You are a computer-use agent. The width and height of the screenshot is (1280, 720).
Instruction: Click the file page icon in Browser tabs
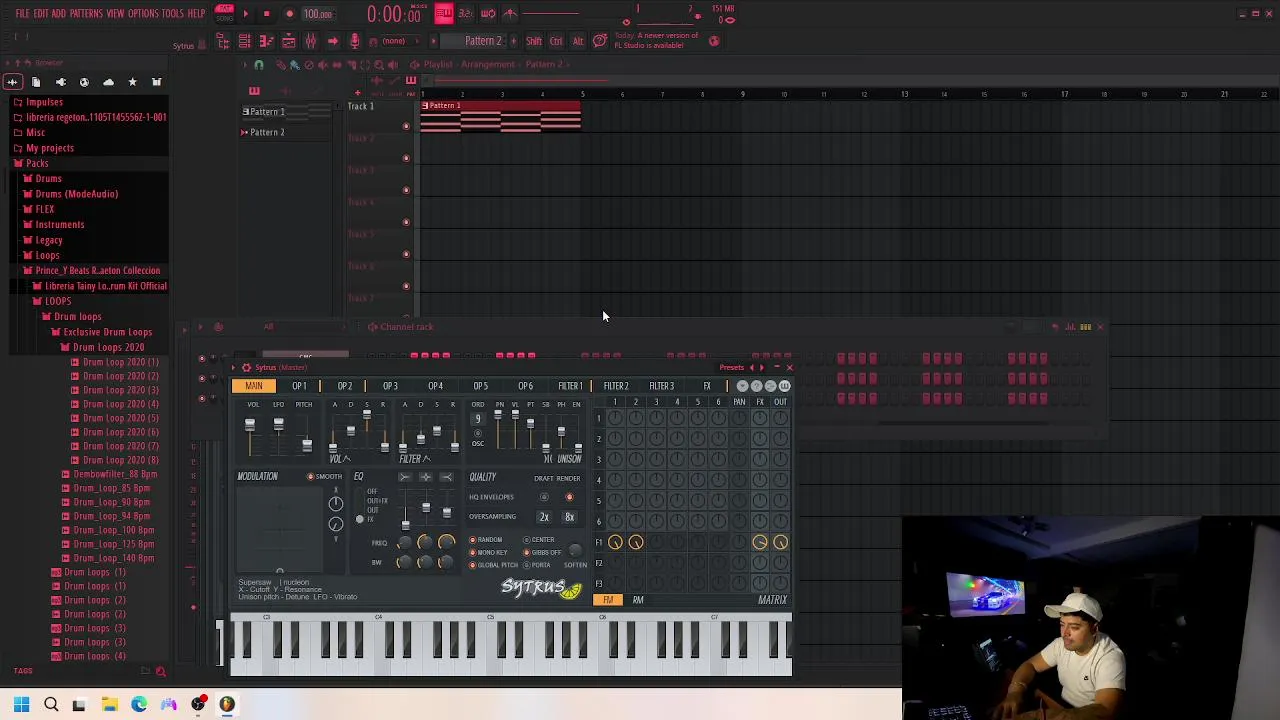pyautogui.click(x=36, y=82)
